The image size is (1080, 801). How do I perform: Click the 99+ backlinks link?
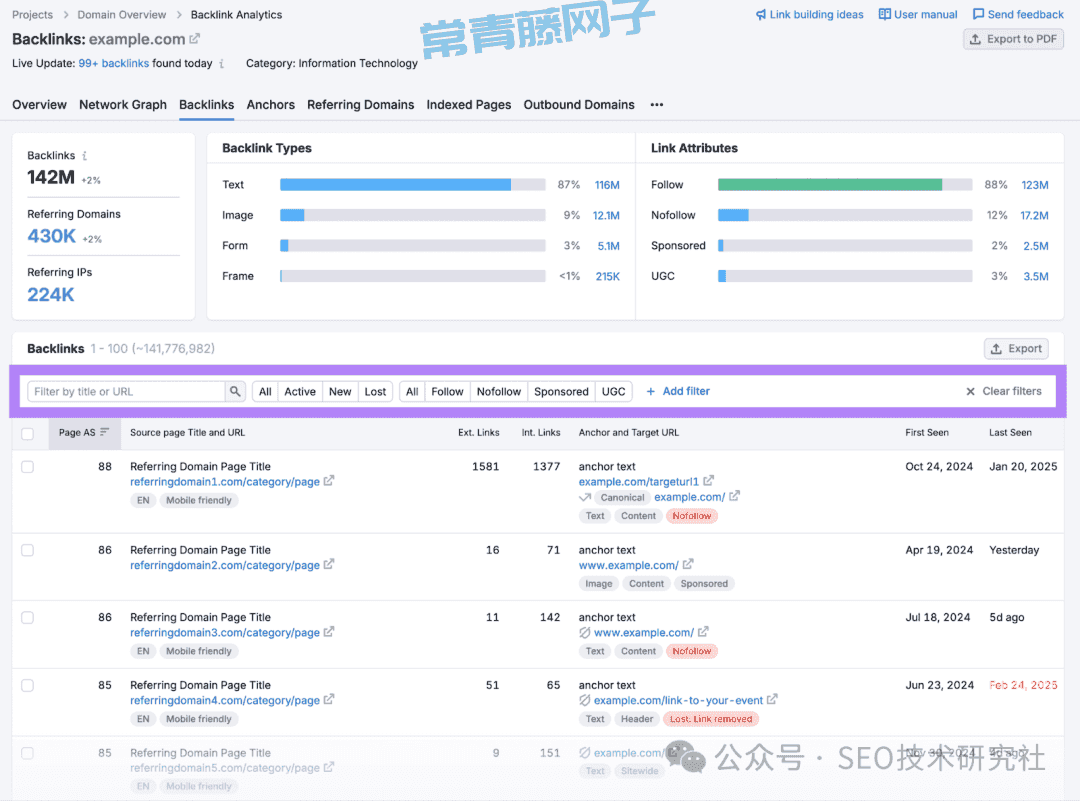[113, 62]
